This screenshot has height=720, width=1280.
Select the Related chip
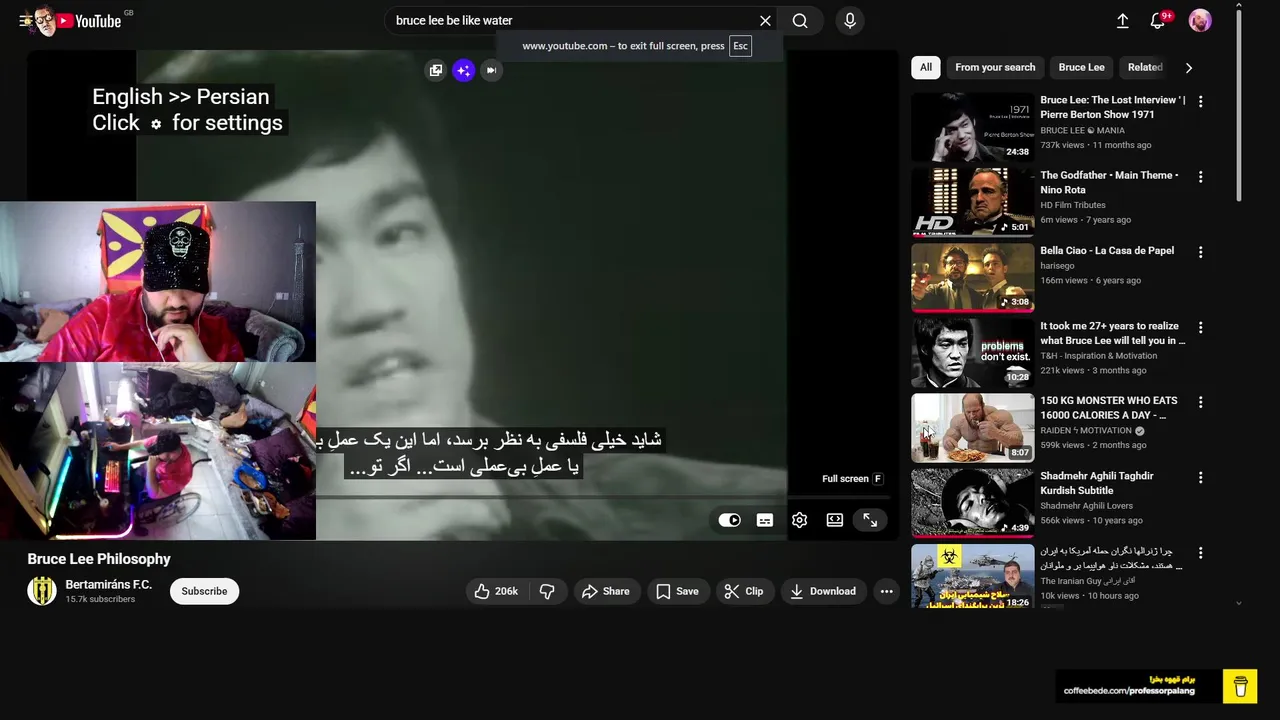click(x=1145, y=67)
